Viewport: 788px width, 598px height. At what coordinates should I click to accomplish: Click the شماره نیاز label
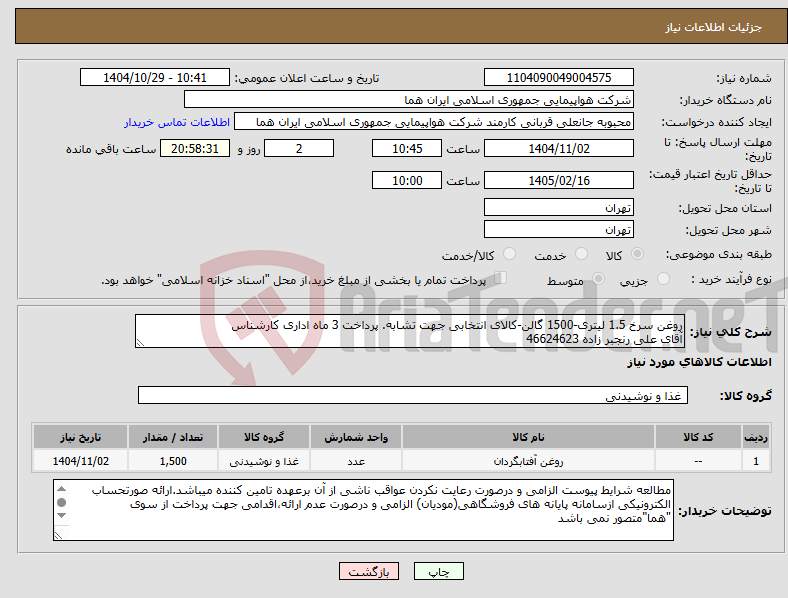coord(744,78)
